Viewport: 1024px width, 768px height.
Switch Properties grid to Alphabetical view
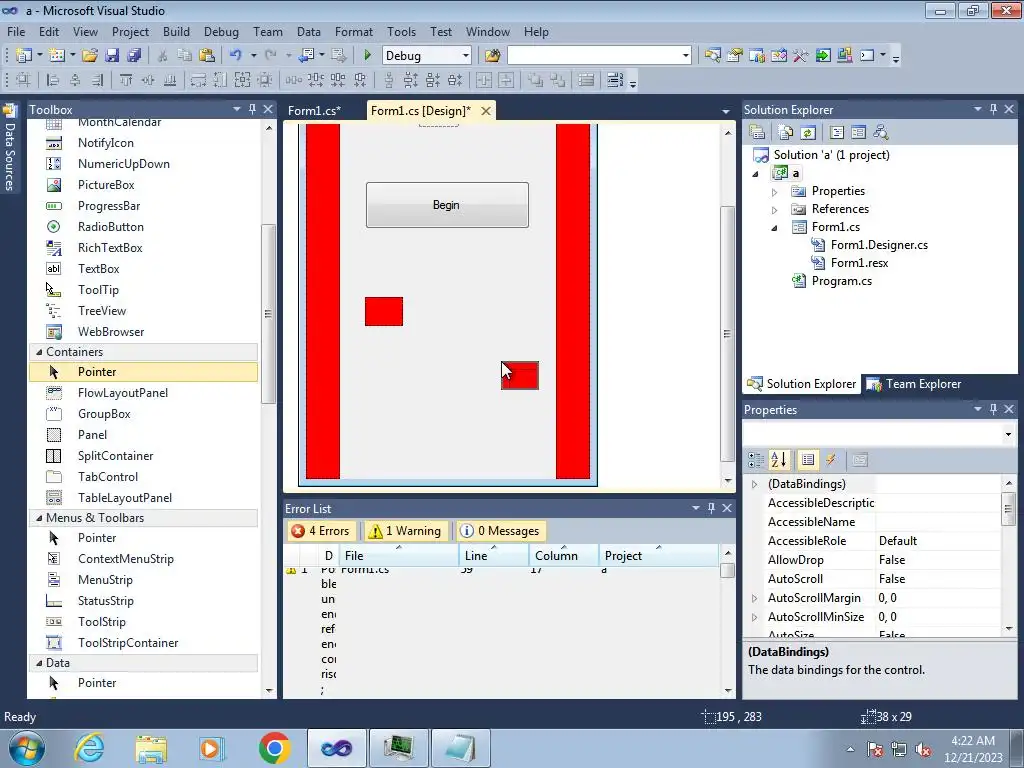tap(778, 460)
